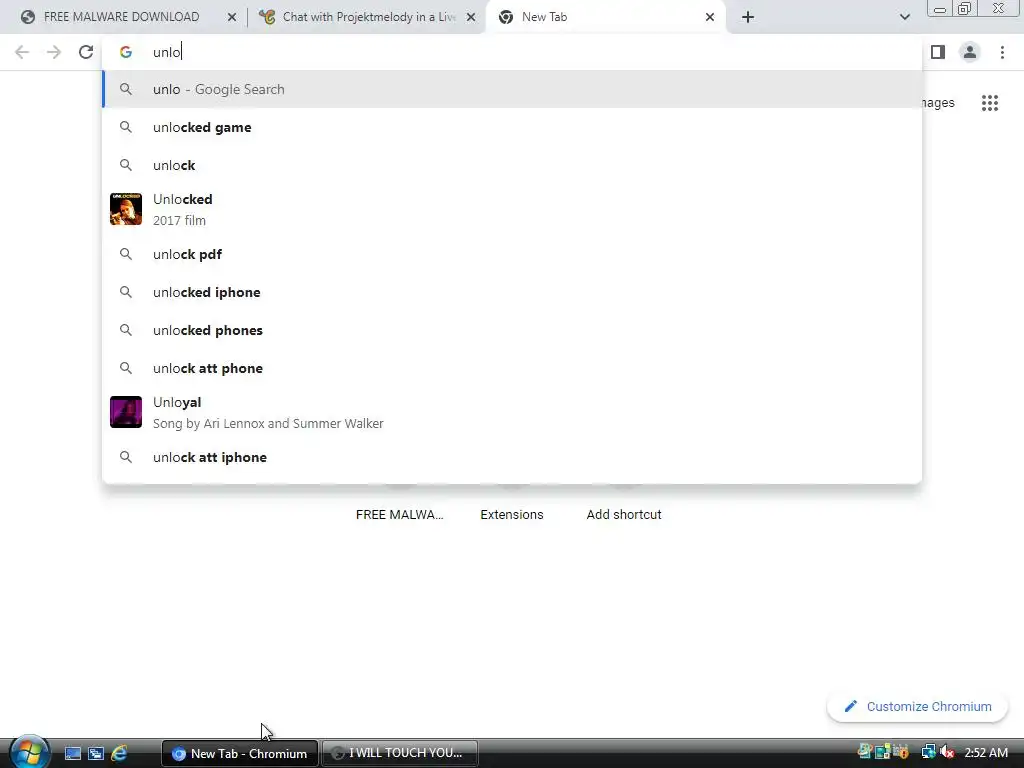Select New Tab - Chromium taskbar button
Image resolution: width=1024 pixels, height=768 pixels.
pyautogui.click(x=240, y=754)
